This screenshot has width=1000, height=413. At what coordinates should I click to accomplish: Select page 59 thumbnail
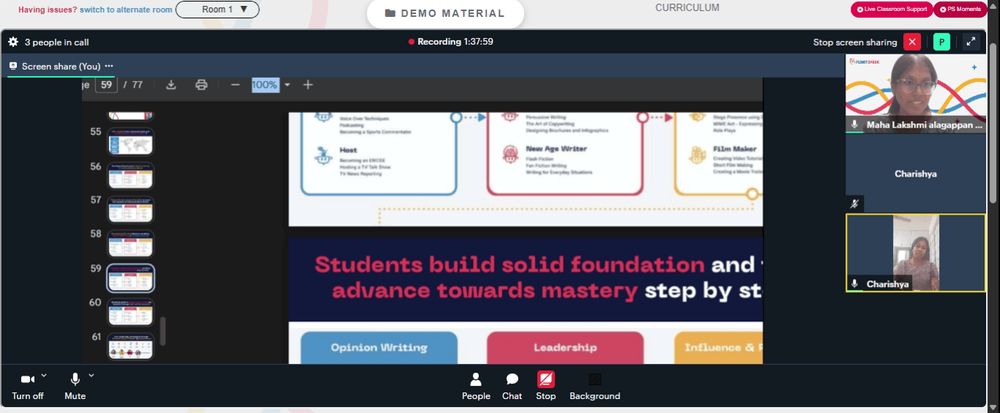click(x=131, y=278)
